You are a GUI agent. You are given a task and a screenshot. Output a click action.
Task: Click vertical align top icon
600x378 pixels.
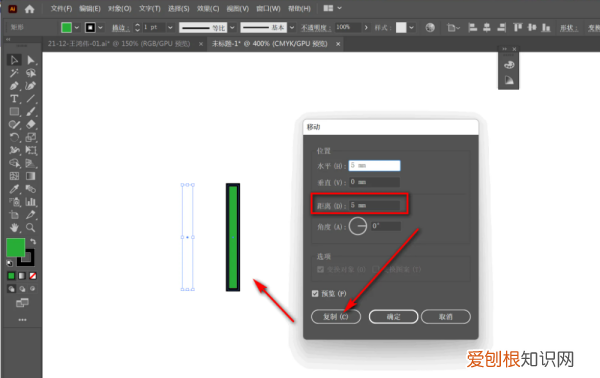[x=517, y=28]
